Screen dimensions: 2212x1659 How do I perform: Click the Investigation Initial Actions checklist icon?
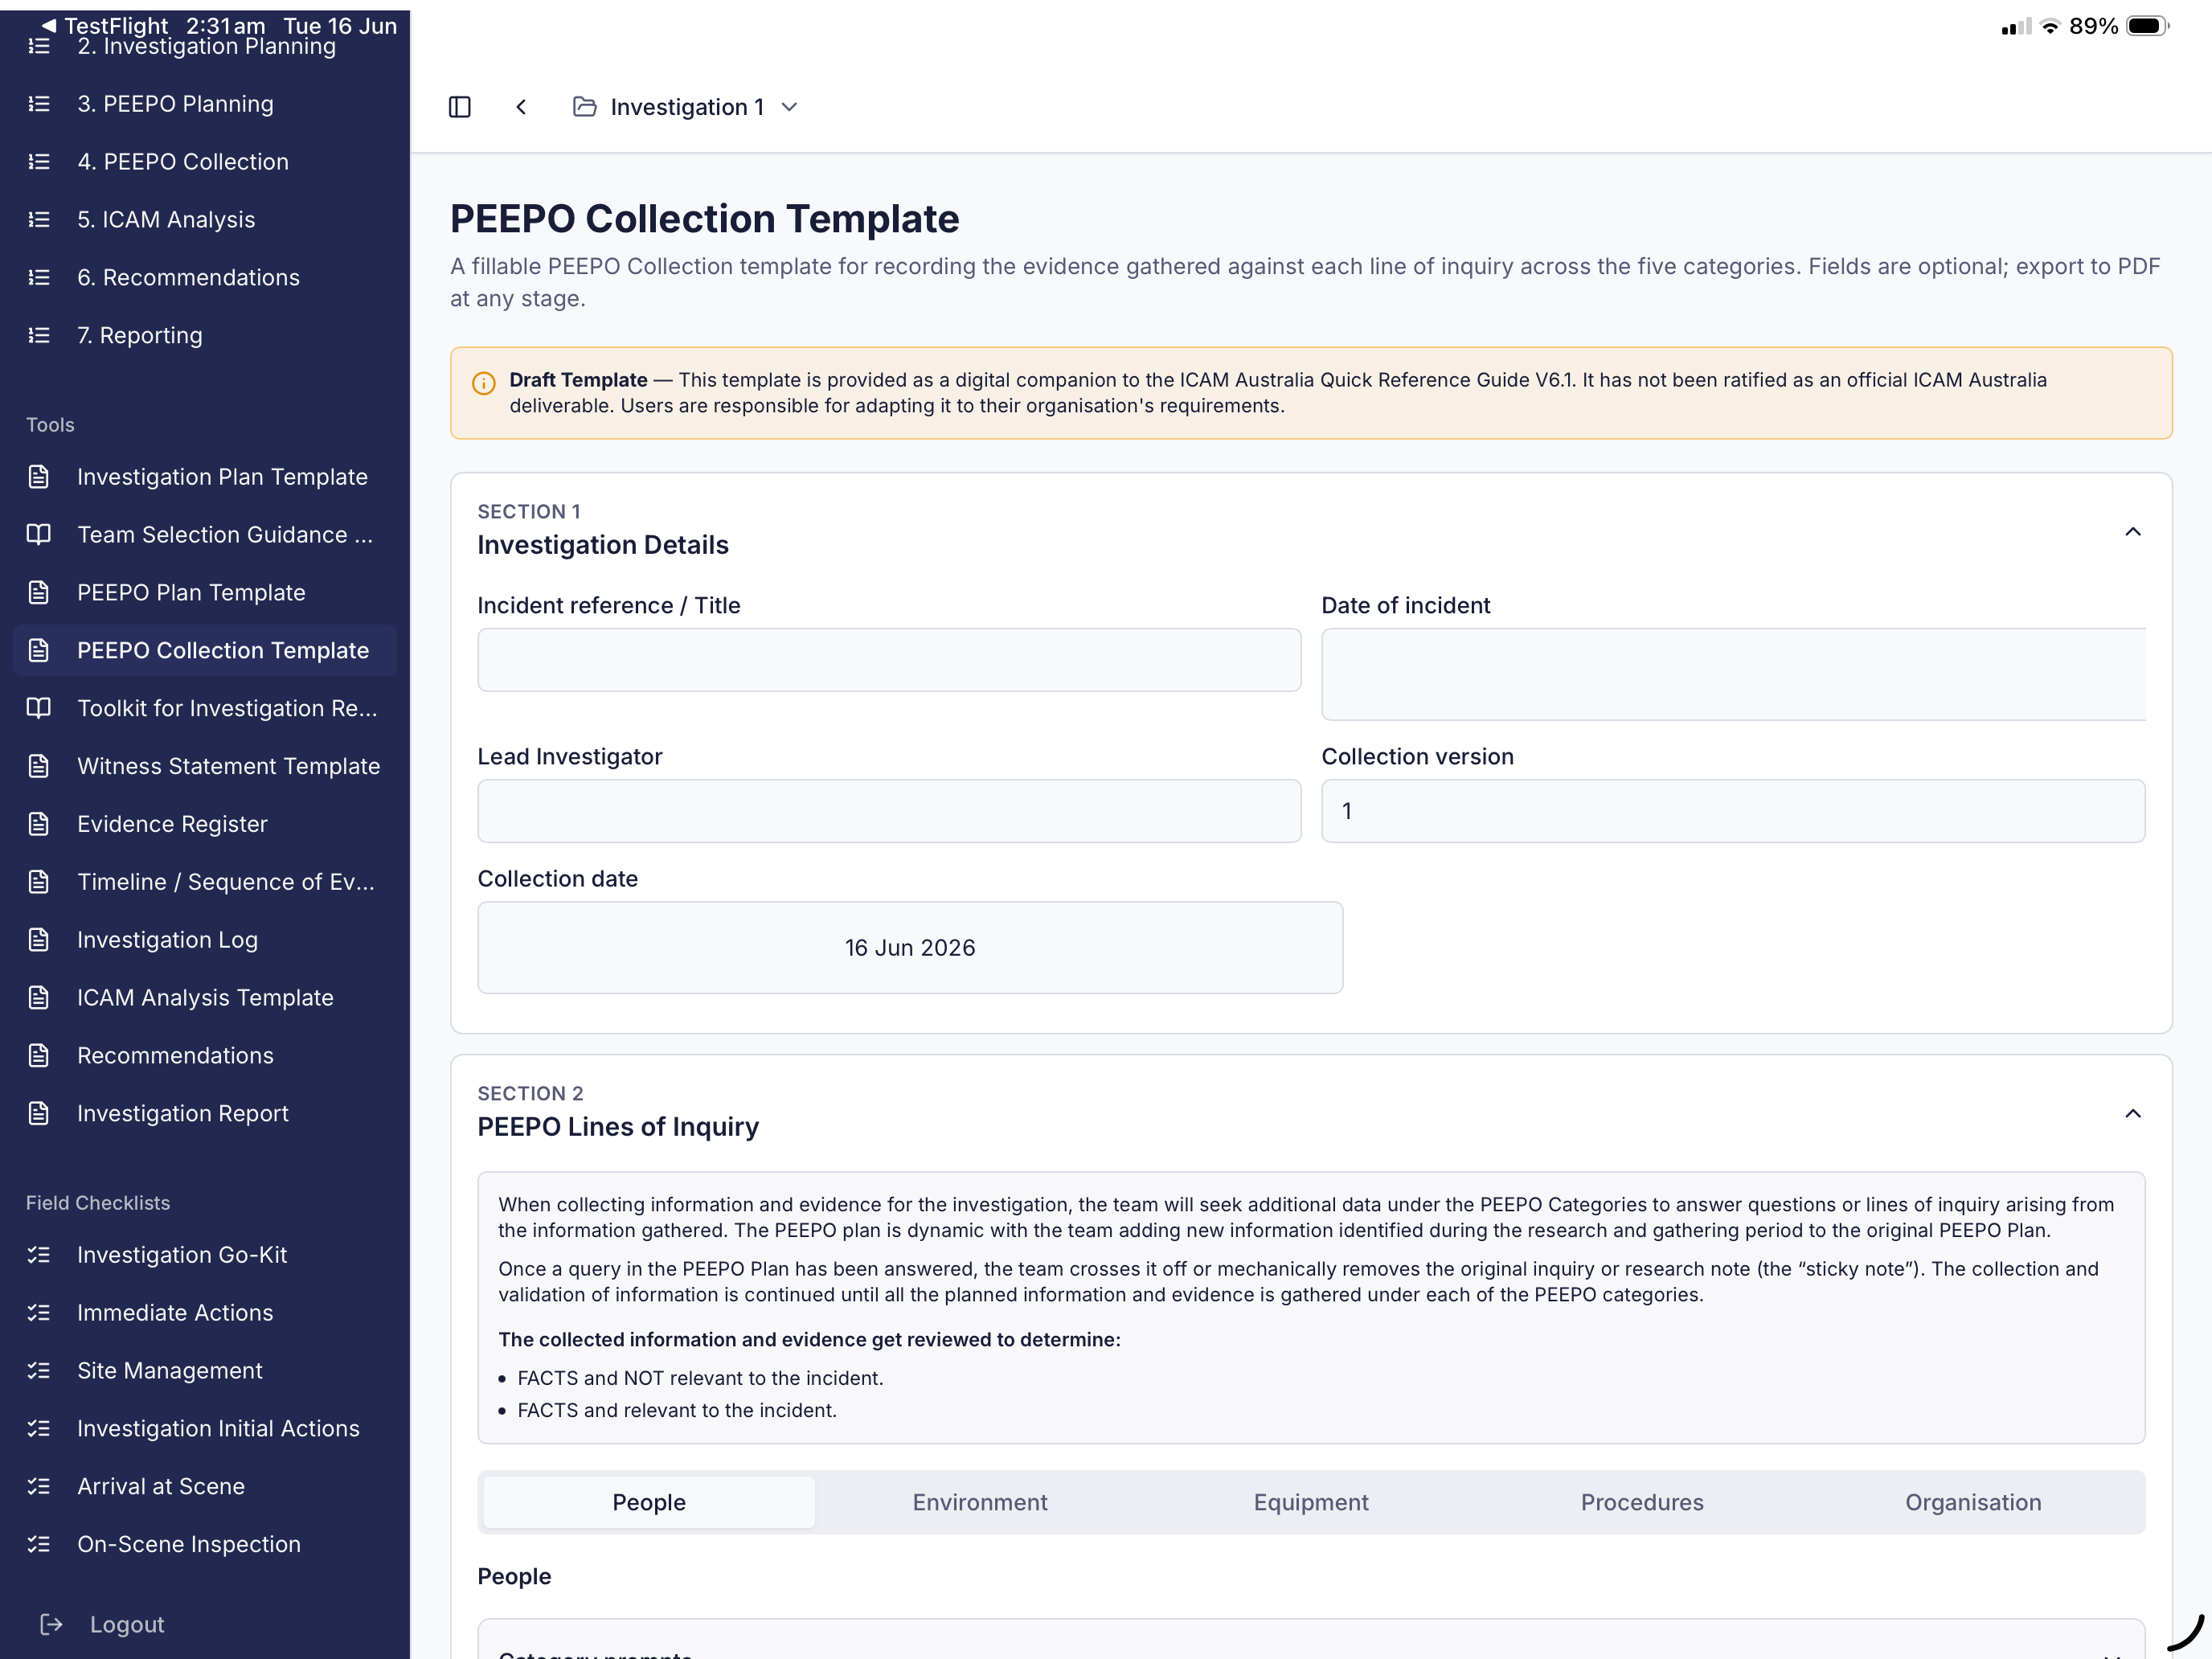pyautogui.click(x=39, y=1429)
